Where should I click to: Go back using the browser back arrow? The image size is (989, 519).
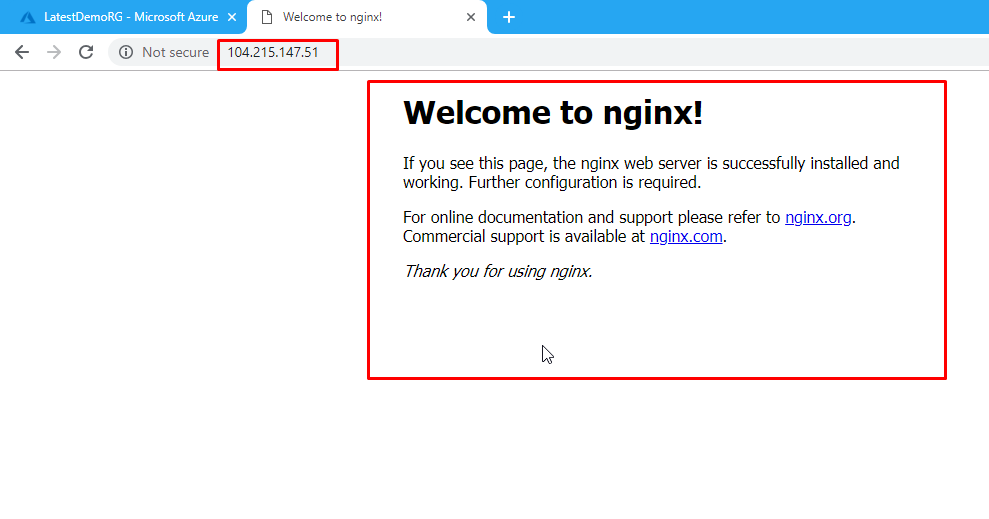click(22, 52)
